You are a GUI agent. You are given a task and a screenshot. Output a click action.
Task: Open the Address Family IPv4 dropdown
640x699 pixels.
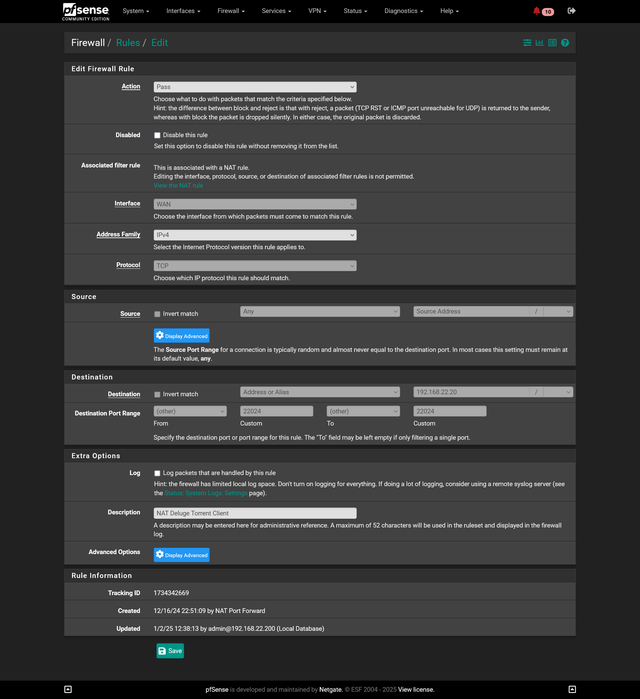click(255, 235)
